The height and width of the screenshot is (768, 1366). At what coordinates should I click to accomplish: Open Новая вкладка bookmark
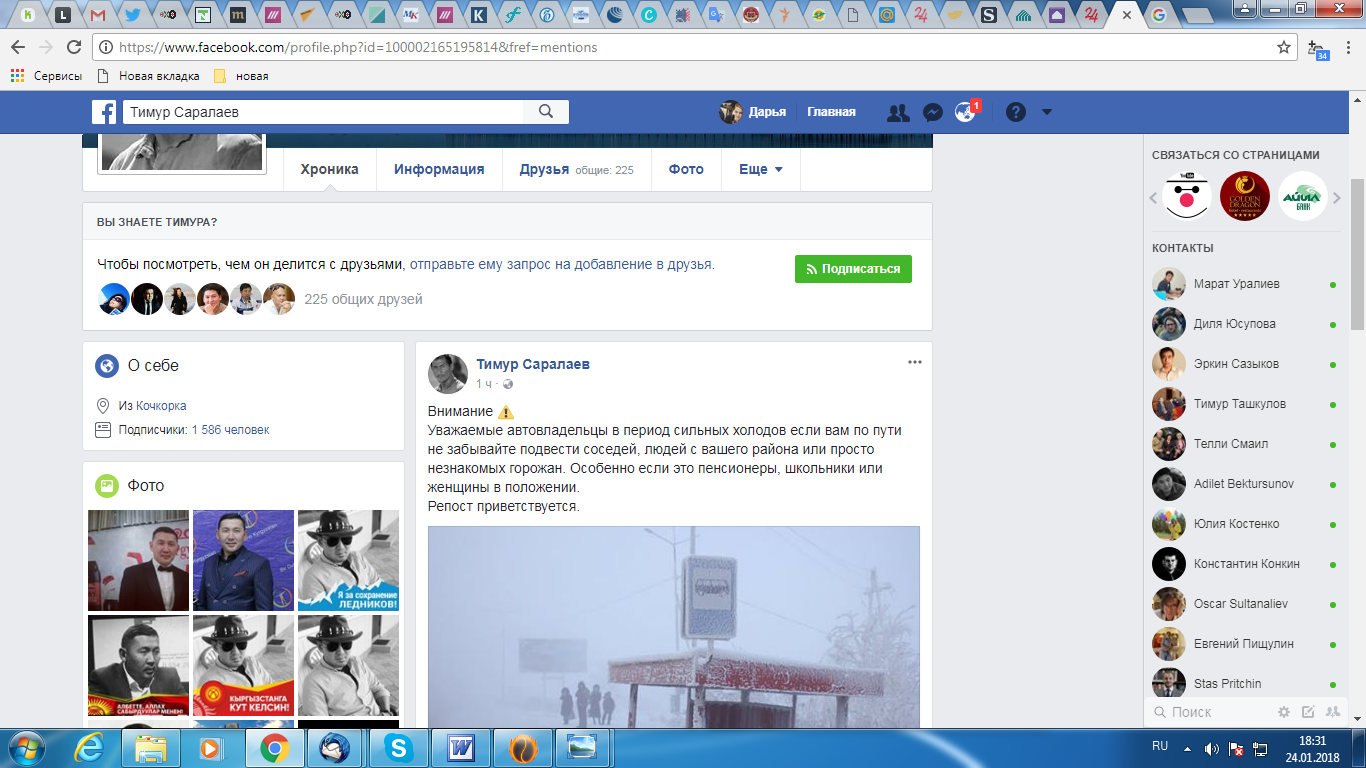tap(148, 76)
